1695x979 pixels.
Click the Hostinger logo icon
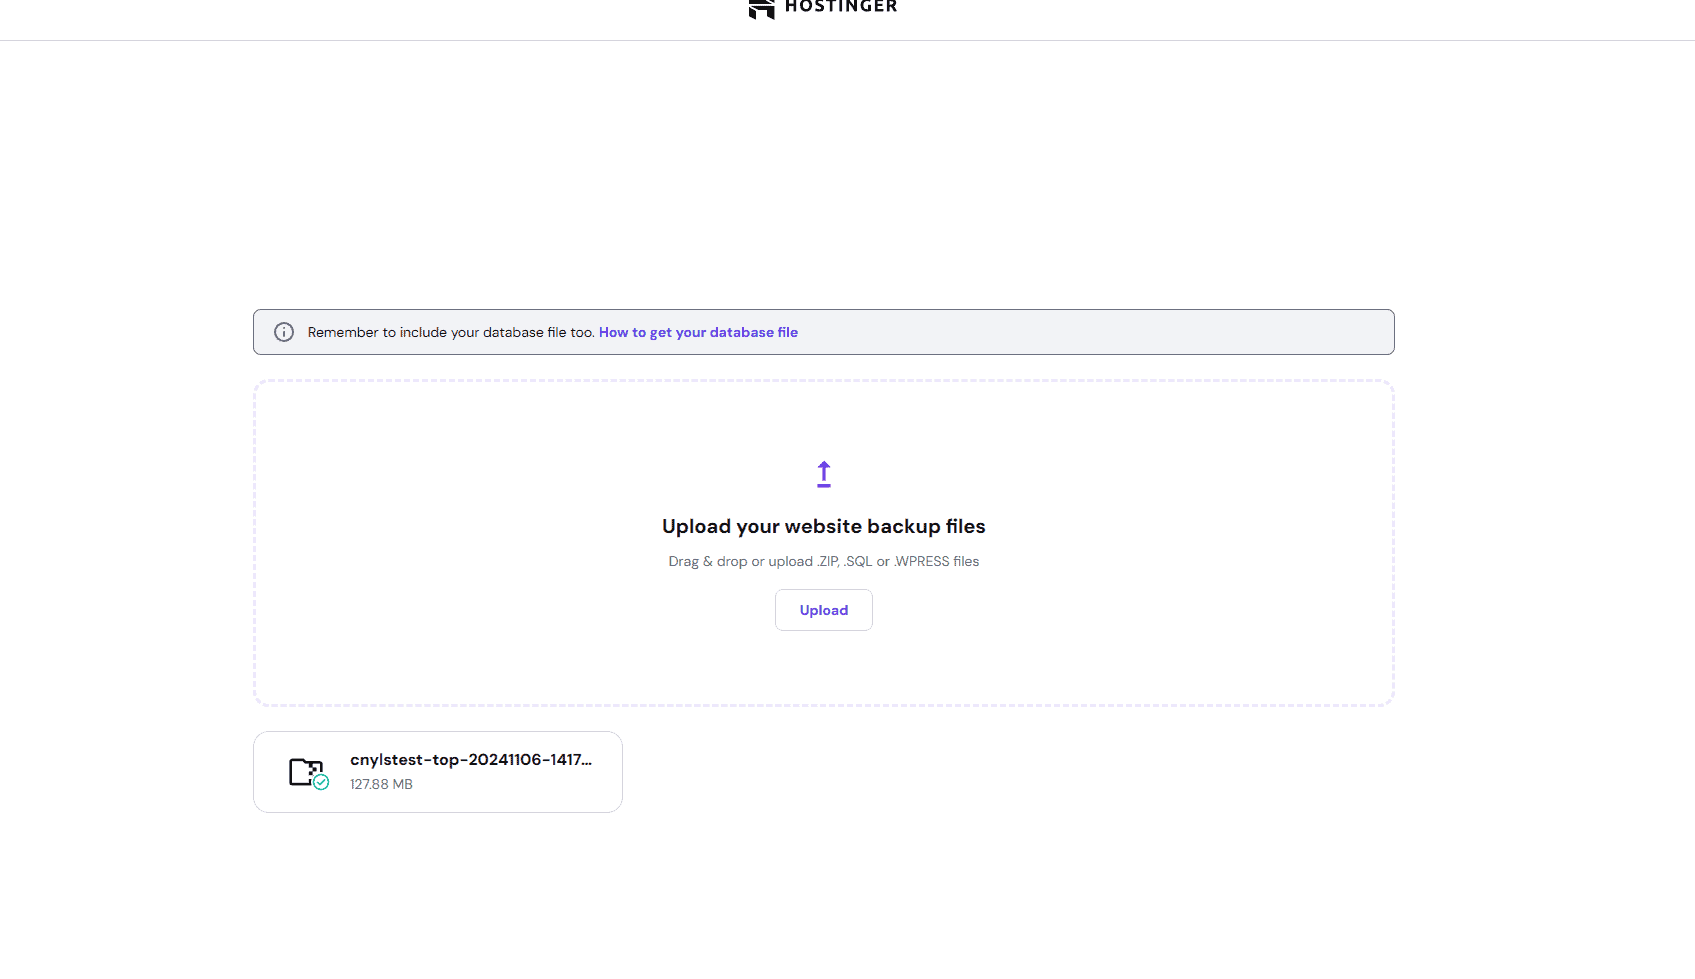click(x=761, y=8)
